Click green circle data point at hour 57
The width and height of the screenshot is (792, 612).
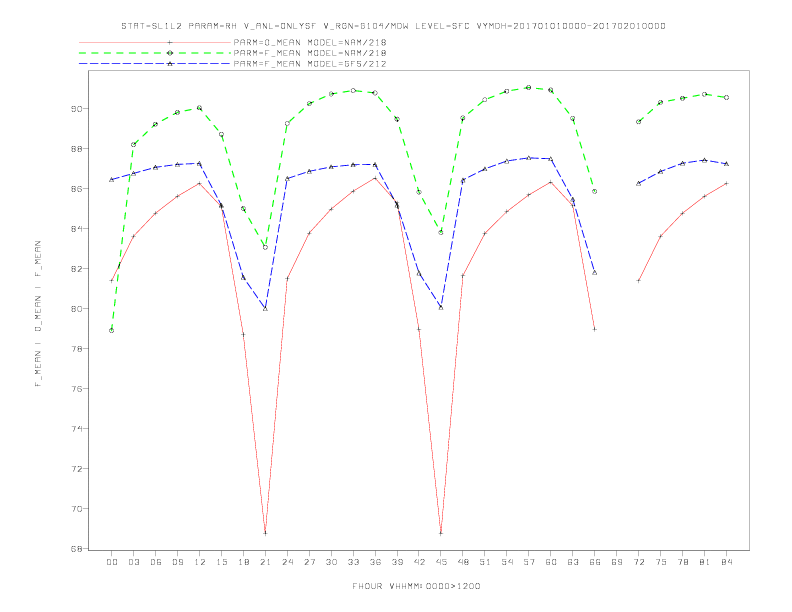pos(529,87)
